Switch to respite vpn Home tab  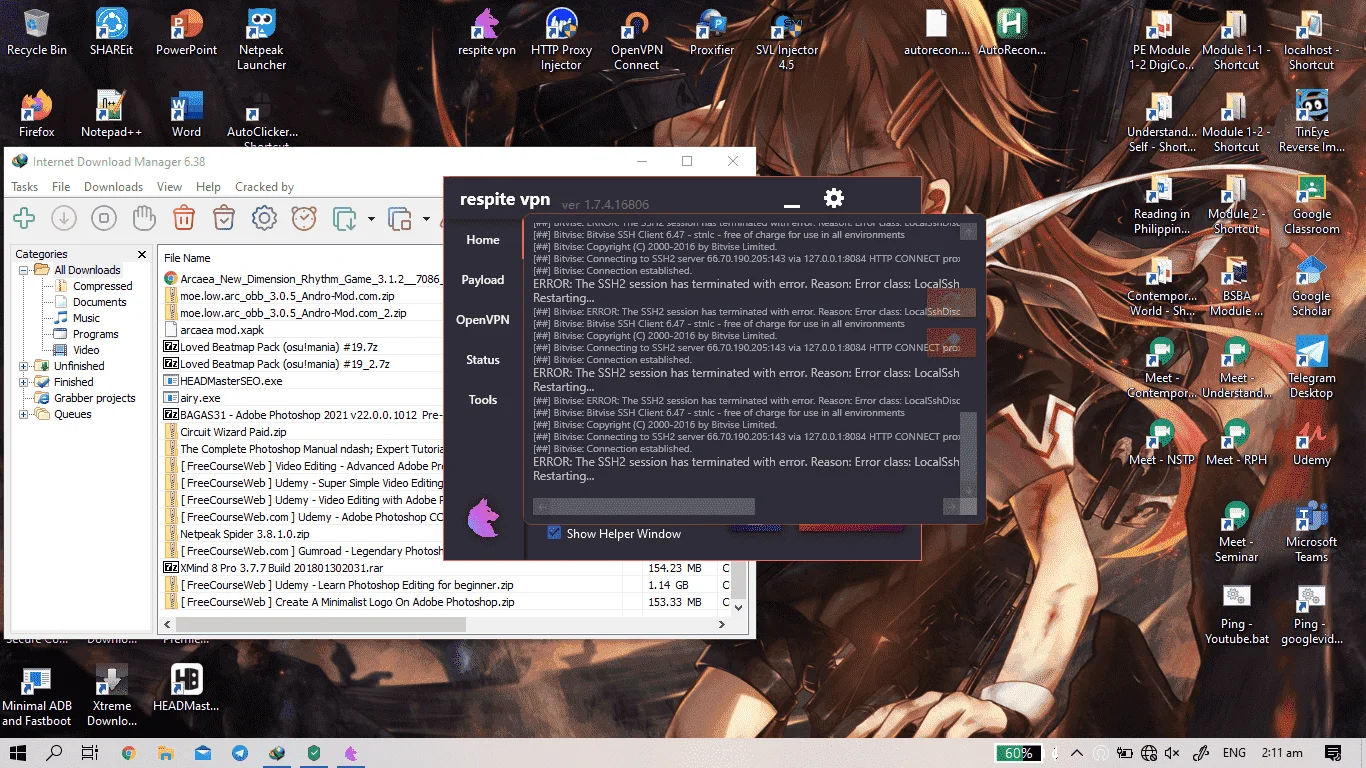(483, 240)
